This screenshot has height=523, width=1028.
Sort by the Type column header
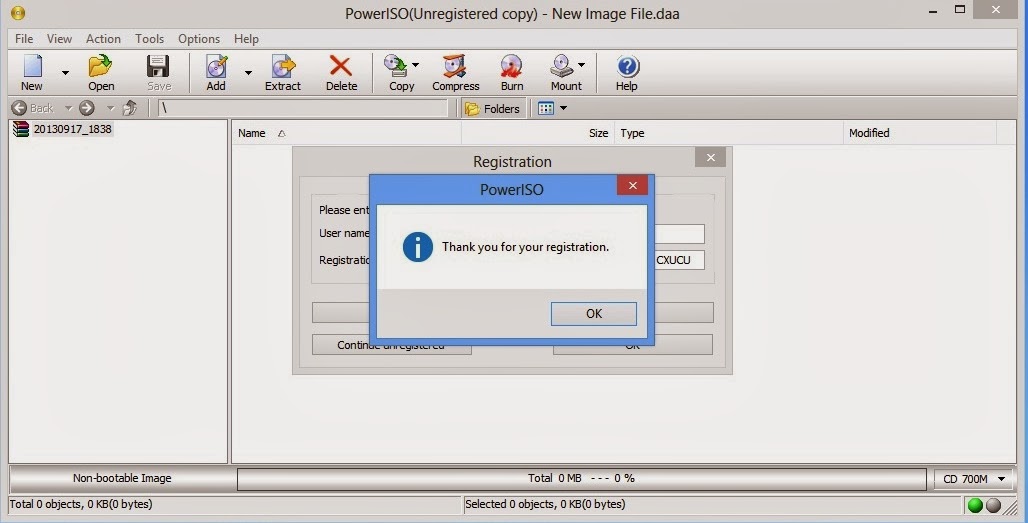pyautogui.click(x=728, y=133)
